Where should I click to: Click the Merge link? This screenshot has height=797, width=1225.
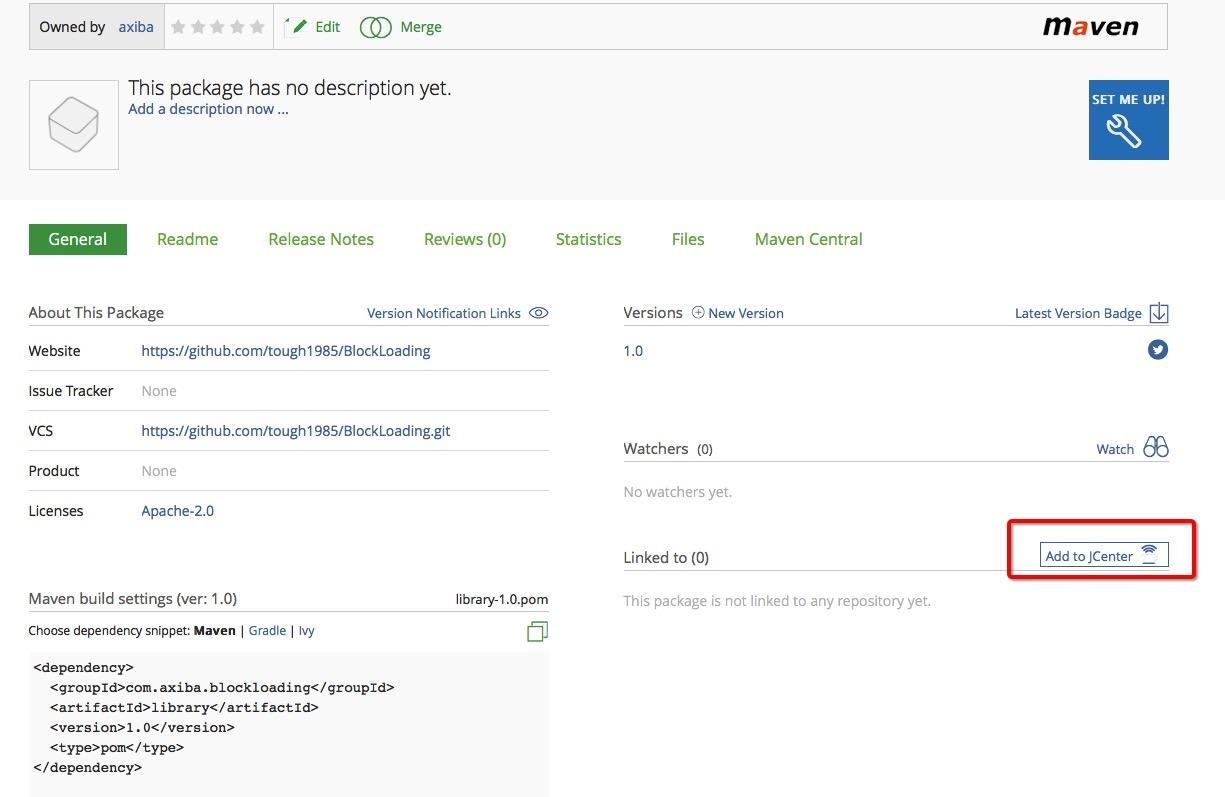[421, 27]
